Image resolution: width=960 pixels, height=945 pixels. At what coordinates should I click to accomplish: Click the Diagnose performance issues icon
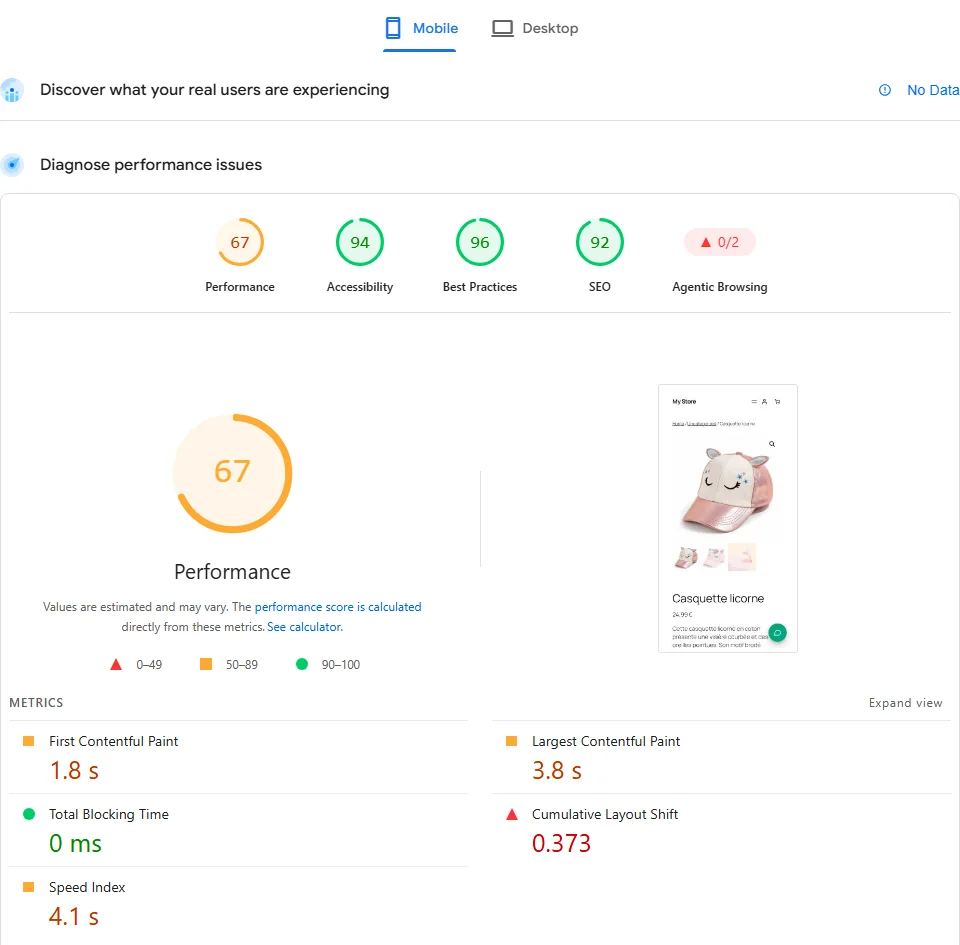[x=12, y=165]
